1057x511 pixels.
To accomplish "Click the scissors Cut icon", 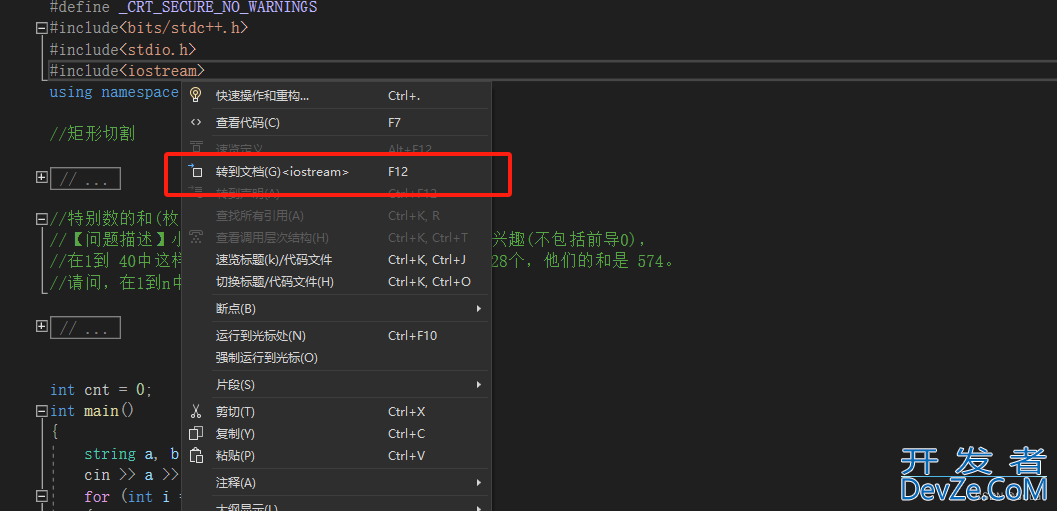I will pos(196,411).
